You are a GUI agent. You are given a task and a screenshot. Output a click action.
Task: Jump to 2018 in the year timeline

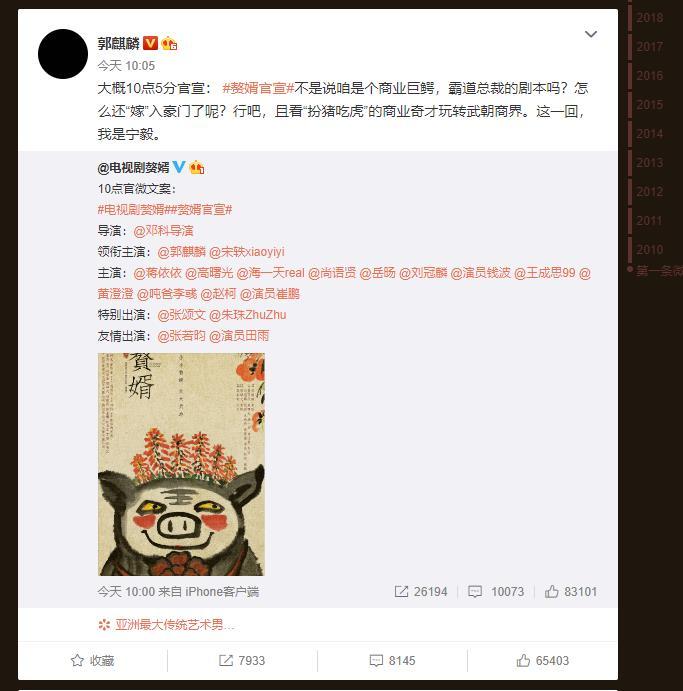[650, 18]
